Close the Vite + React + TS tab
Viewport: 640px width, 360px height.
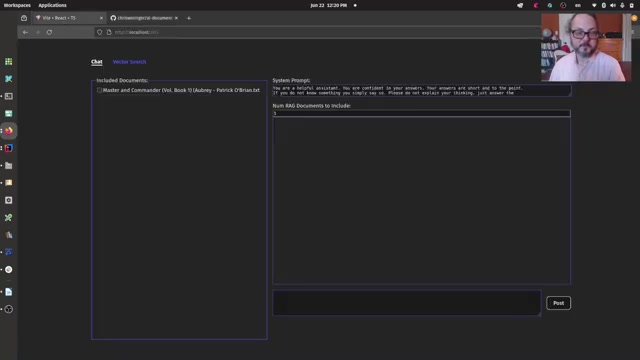point(101,18)
